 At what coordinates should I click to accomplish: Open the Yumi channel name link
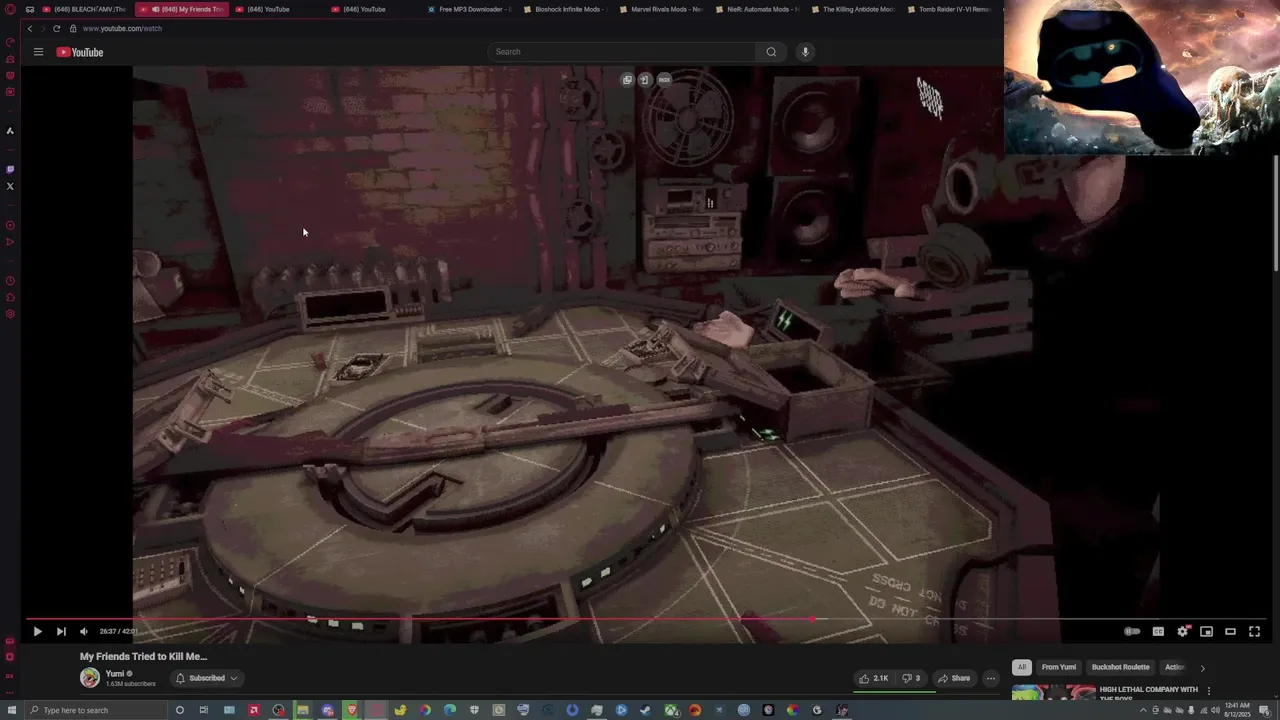pos(115,674)
